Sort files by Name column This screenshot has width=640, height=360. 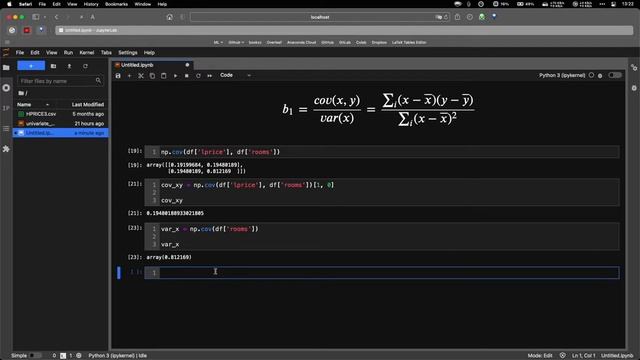coord(33,104)
